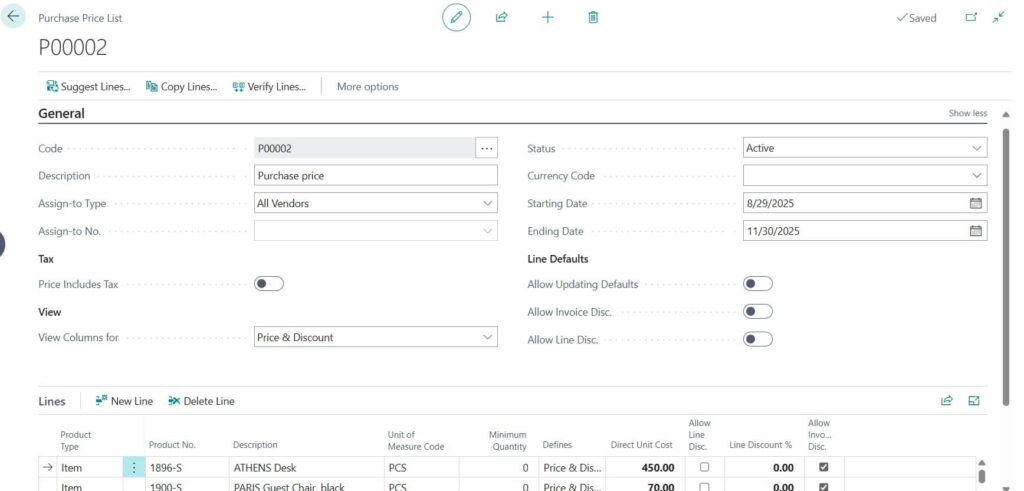The width and height of the screenshot is (1024, 491).
Task: Click the Unit of Measure Code column header
Action: pyautogui.click(x=416, y=440)
